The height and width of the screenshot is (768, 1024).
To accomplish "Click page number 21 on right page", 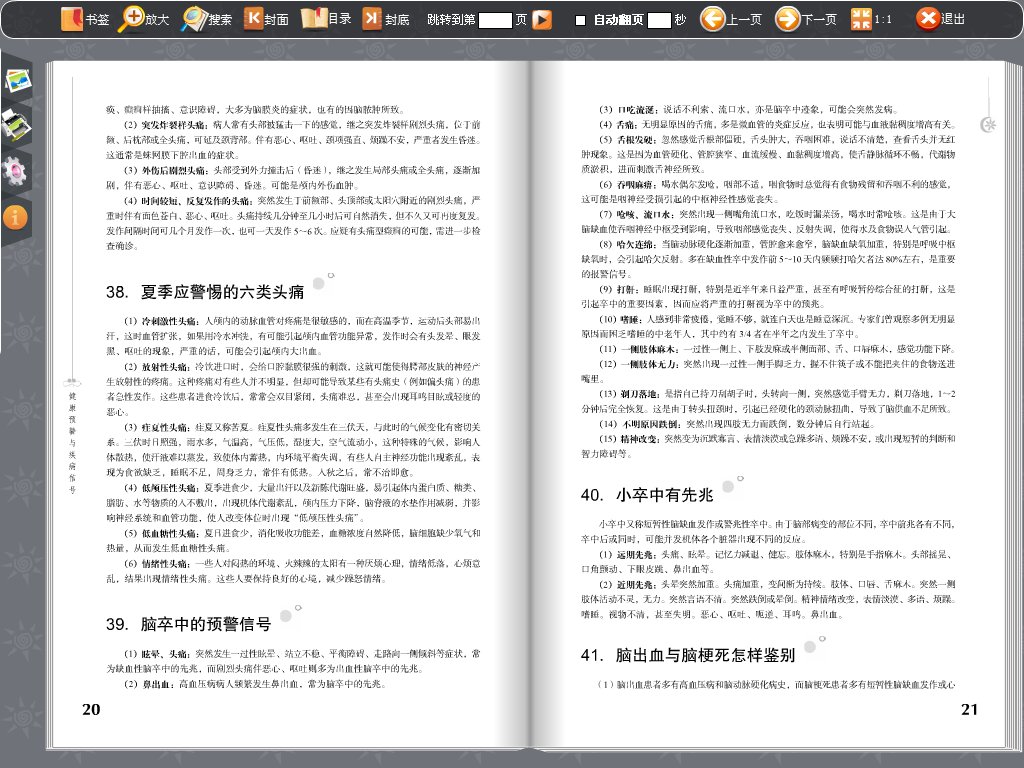I will click(970, 710).
